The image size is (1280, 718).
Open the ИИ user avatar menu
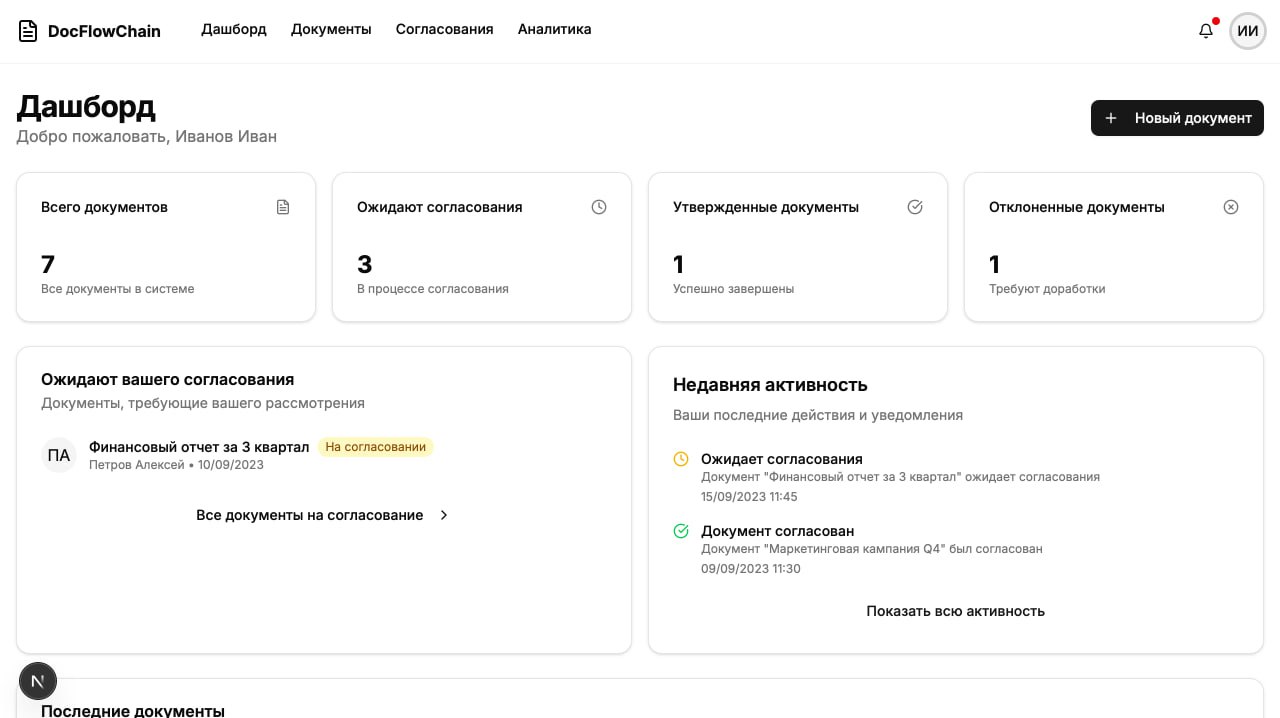click(x=1247, y=31)
